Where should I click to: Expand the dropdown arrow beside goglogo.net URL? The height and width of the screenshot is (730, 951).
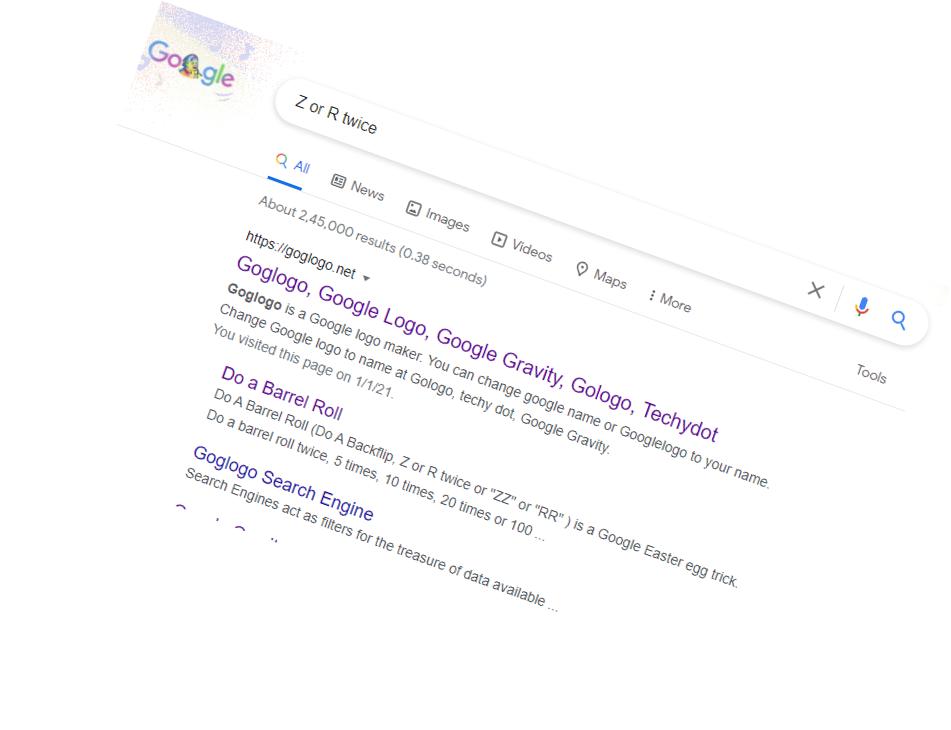tap(366, 278)
